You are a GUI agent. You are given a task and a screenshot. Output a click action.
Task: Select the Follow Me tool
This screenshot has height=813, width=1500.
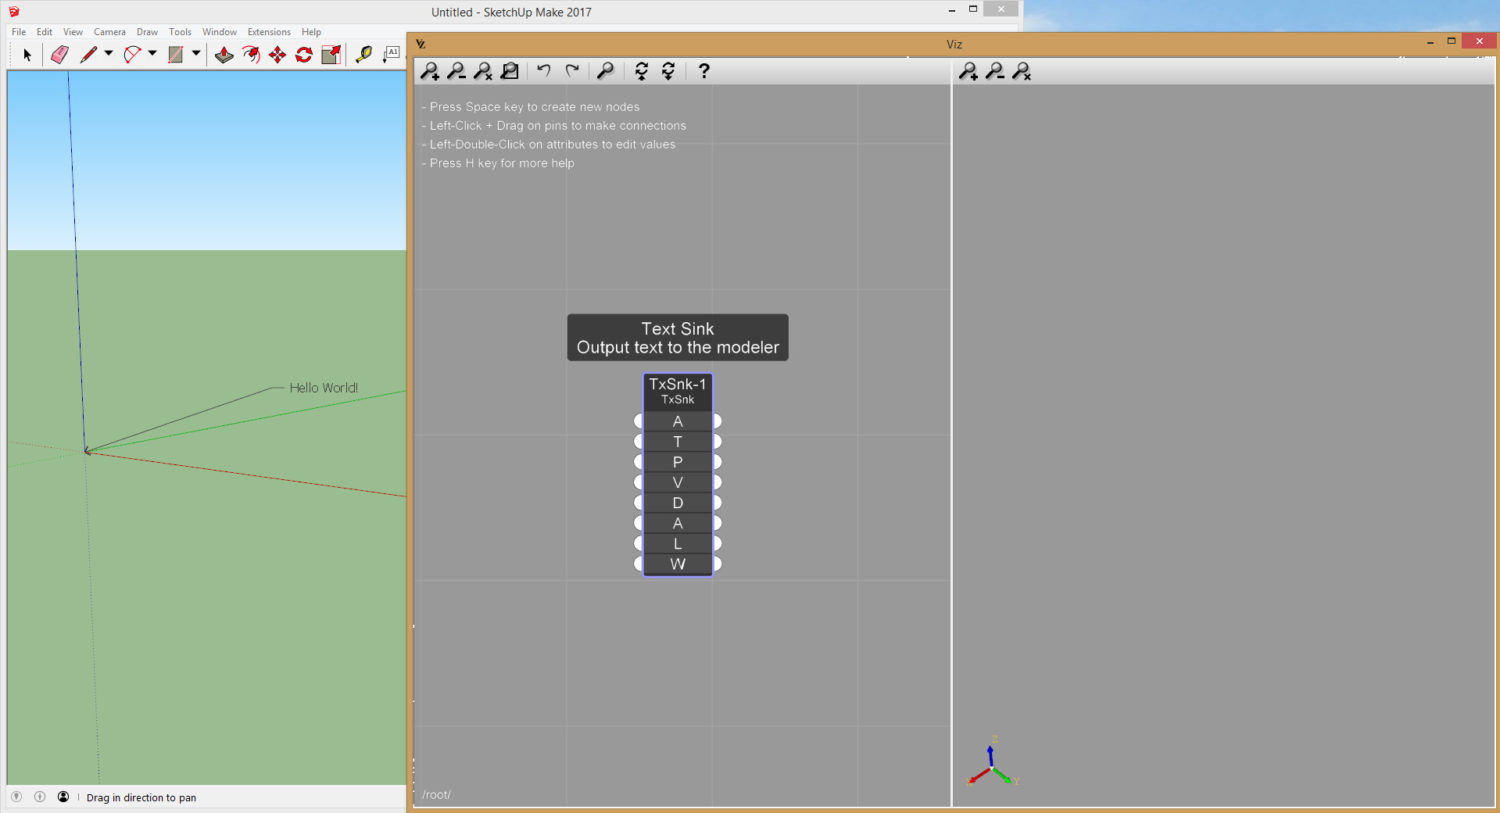pyautogui.click(x=250, y=54)
